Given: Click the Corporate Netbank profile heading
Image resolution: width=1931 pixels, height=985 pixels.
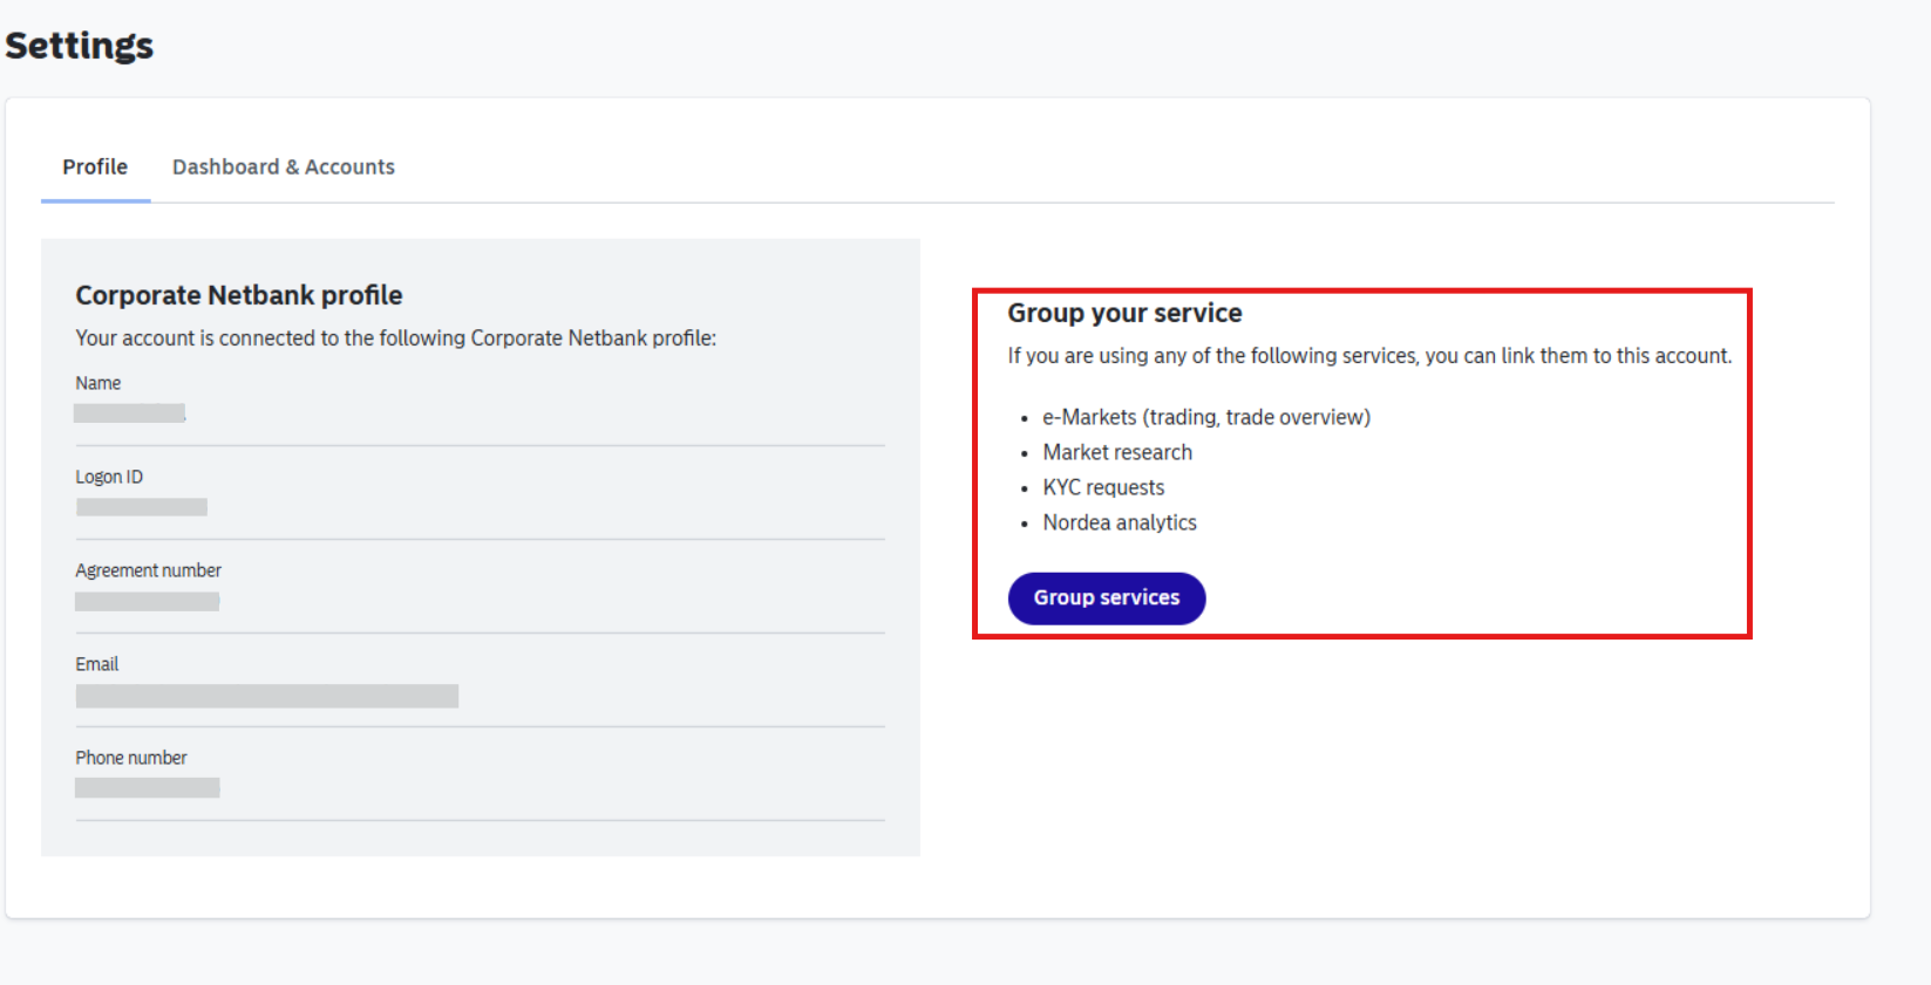Looking at the screenshot, I should [x=239, y=295].
